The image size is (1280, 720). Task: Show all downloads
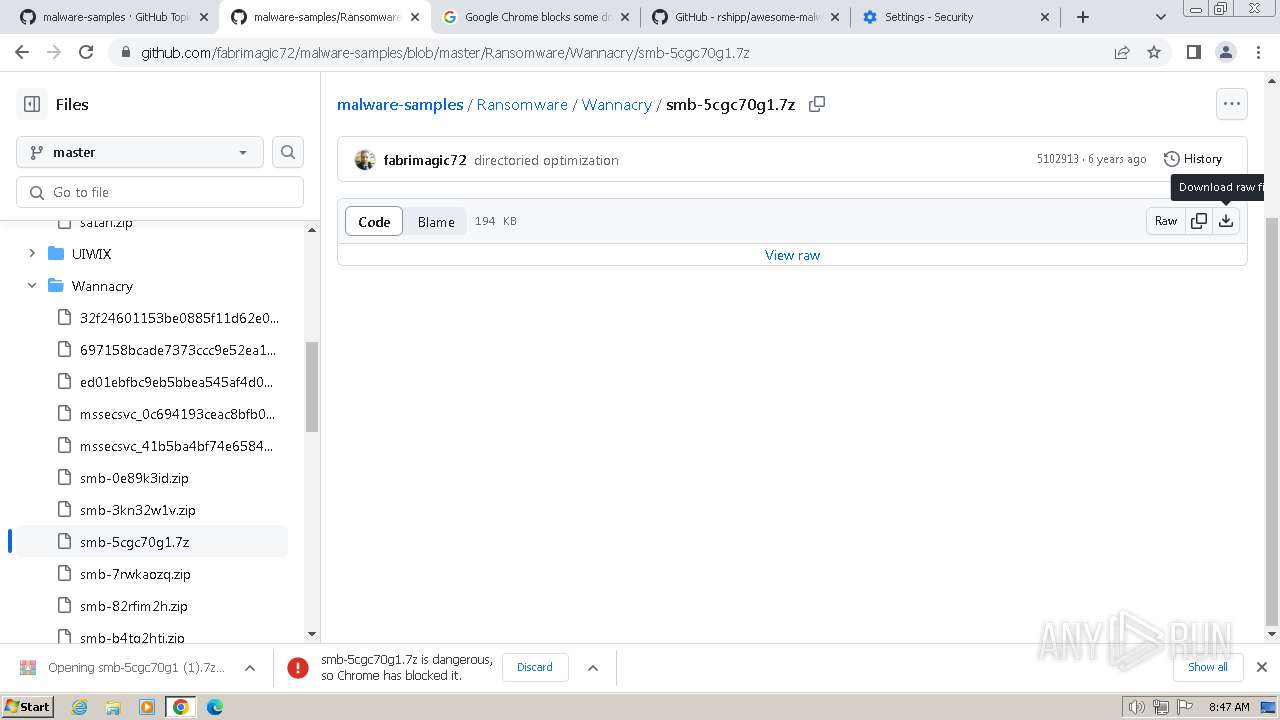coord(1207,667)
